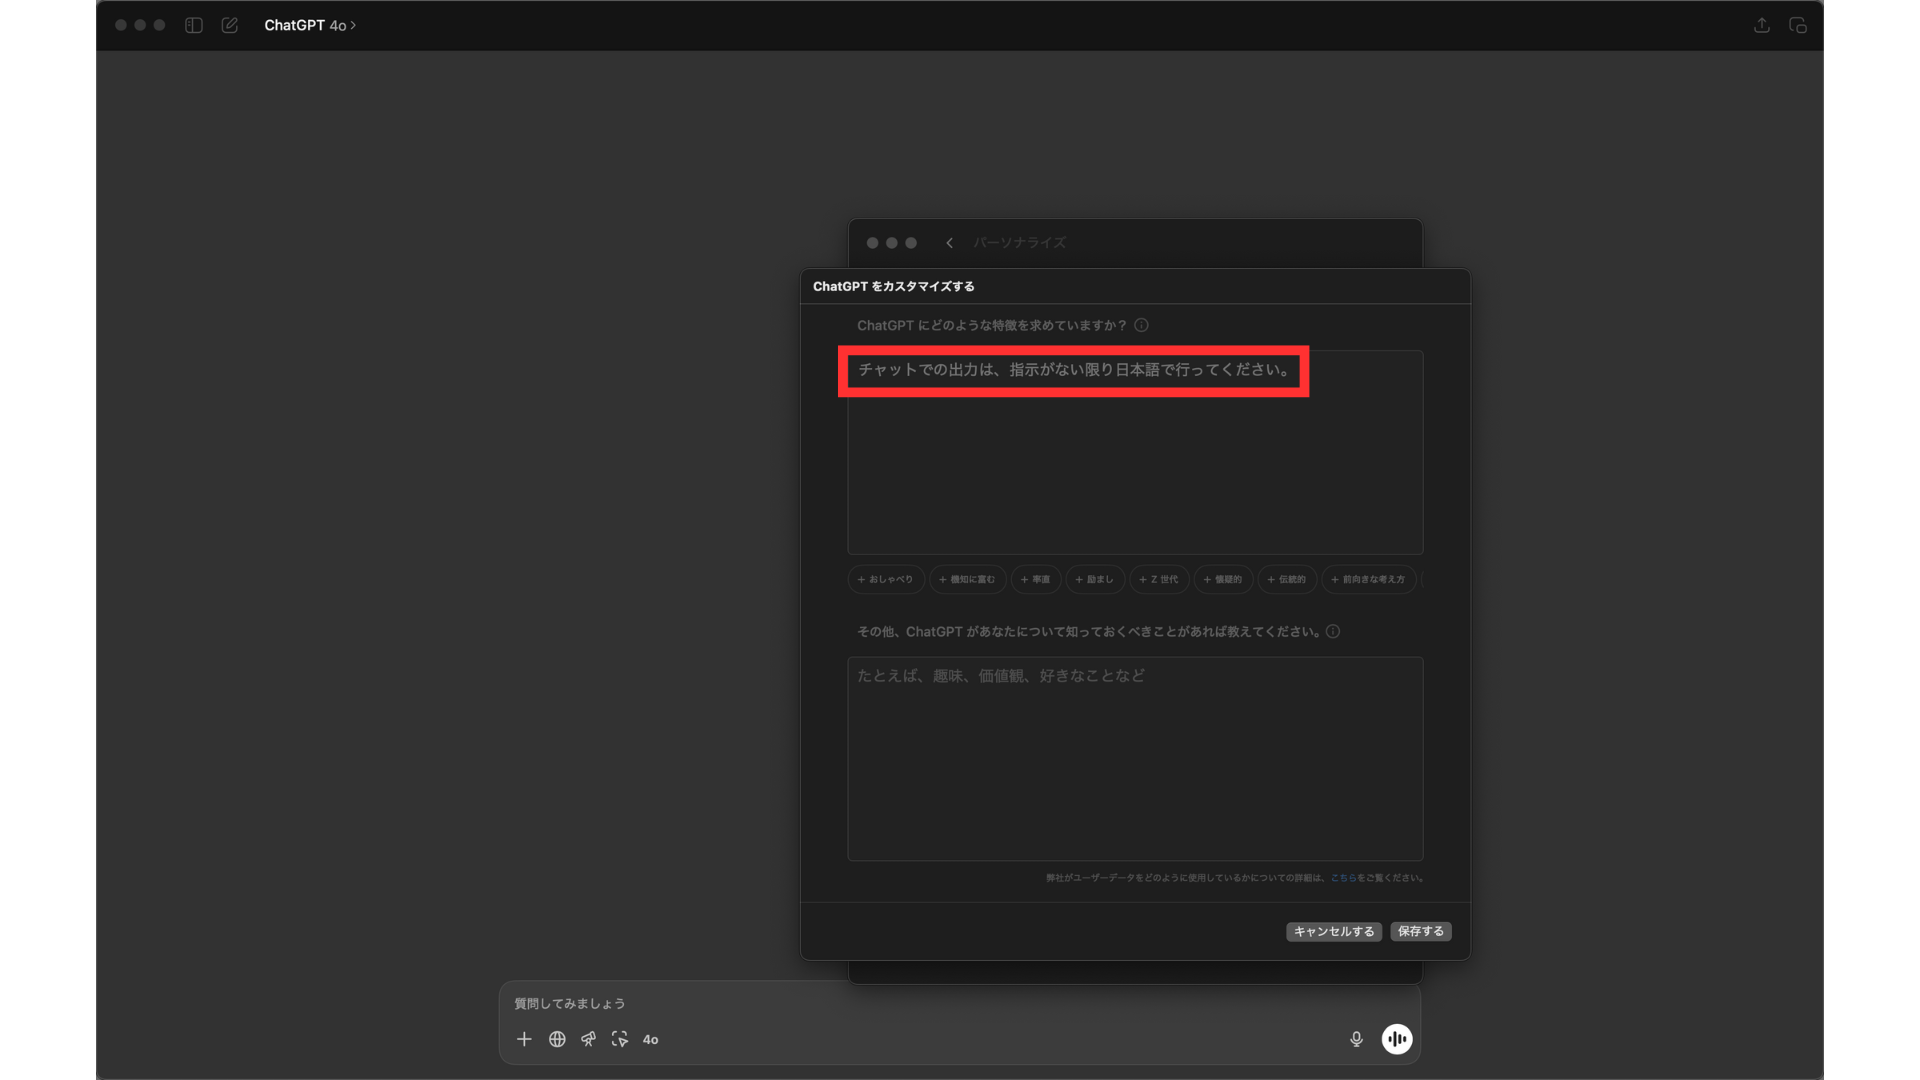Open the ChatGPT 4o model dropdown in title
Viewport: 1920px width, 1080px height.
310,25
